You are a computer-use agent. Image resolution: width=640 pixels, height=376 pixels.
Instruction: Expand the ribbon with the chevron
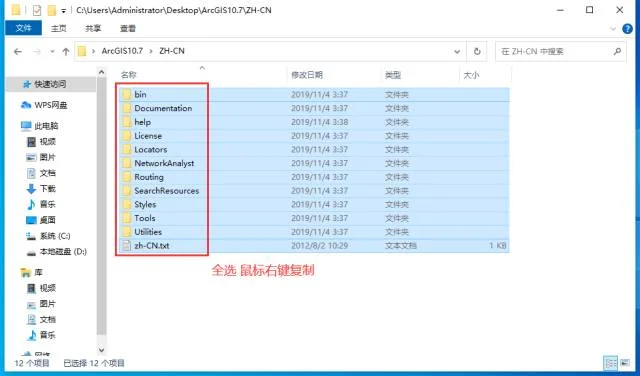[x=613, y=29]
